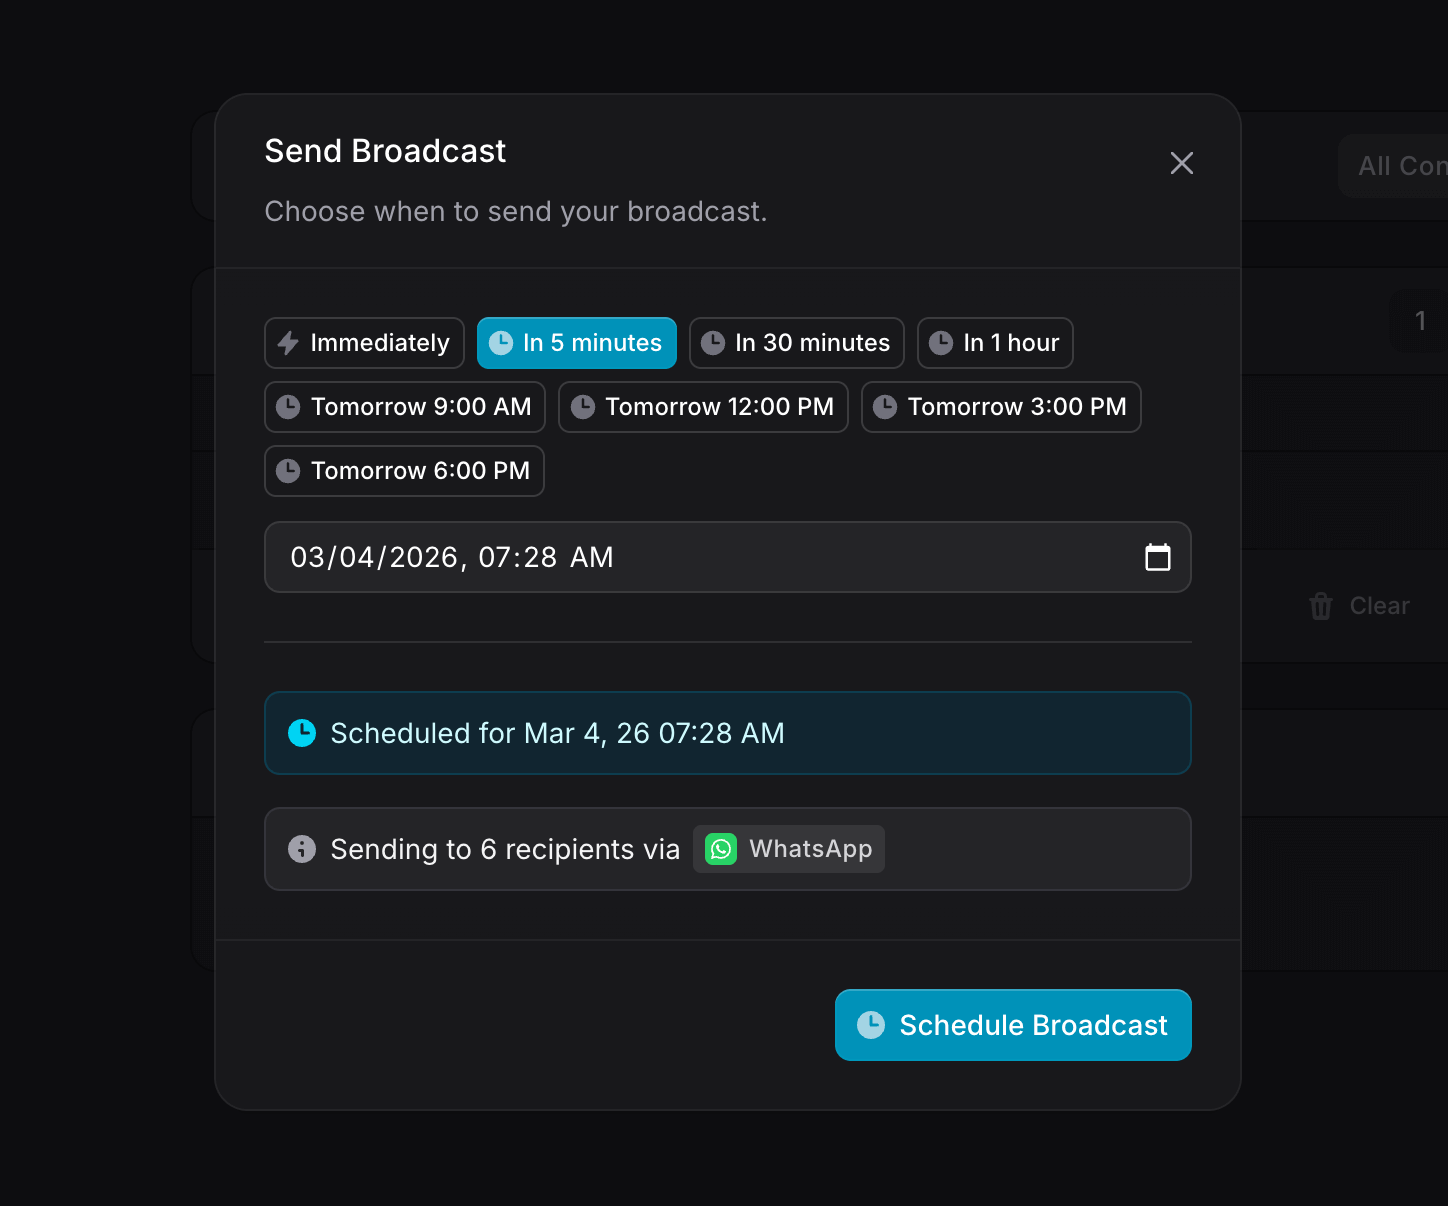Open the calendar icon in the date field

[1158, 557]
